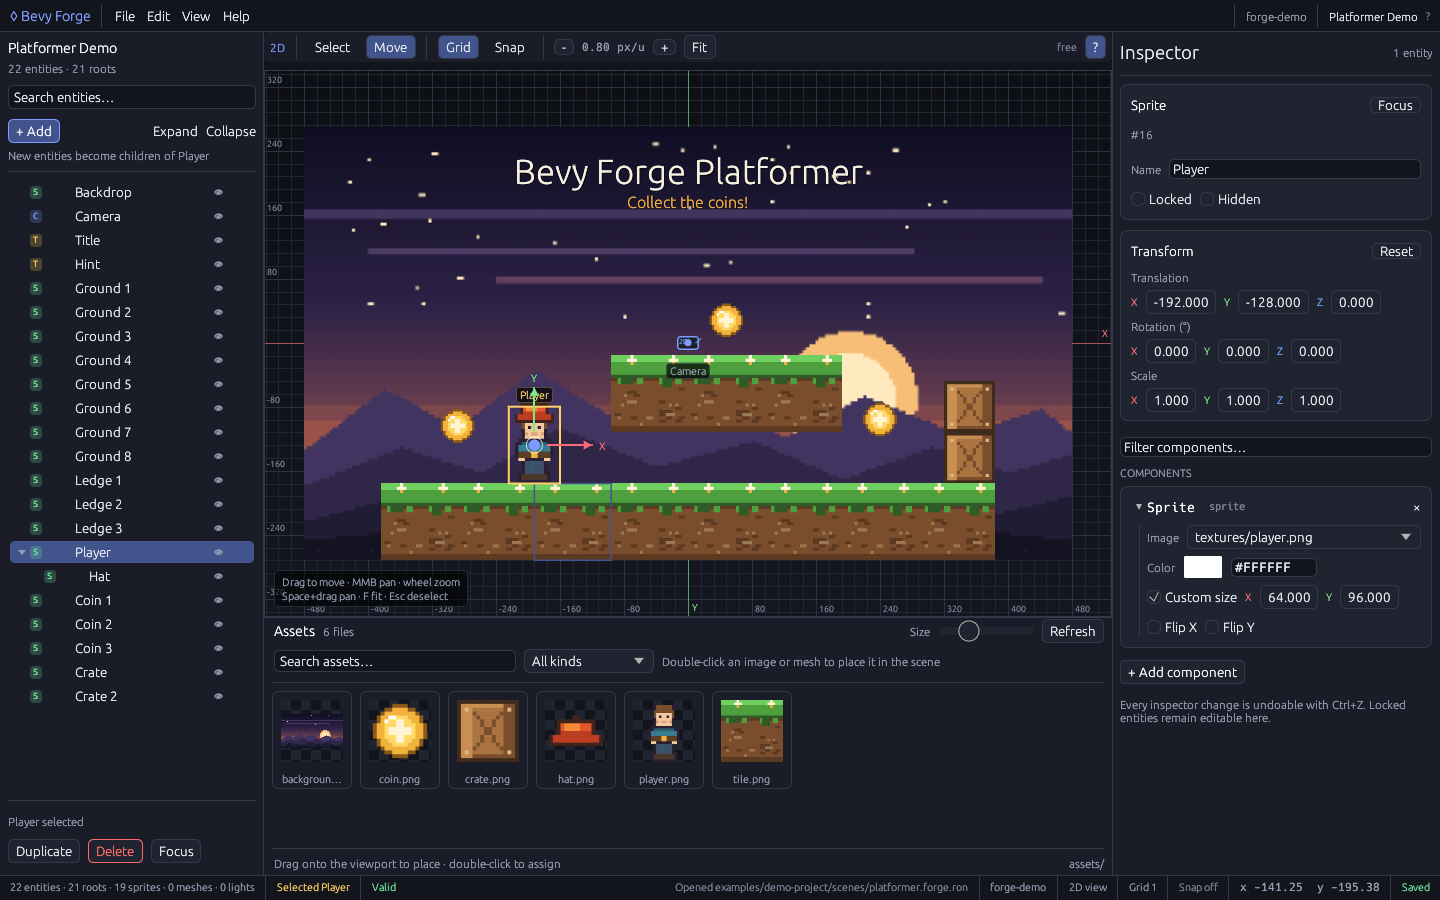Refresh the assets list
Viewport: 1440px width, 900px height.
pyautogui.click(x=1072, y=631)
